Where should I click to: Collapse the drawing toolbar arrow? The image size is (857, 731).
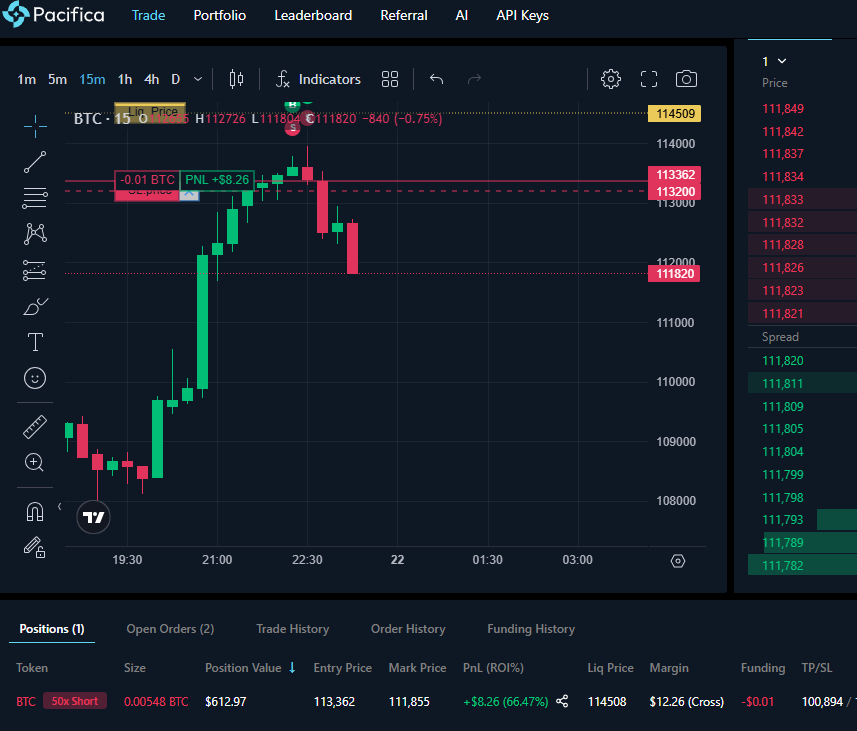coord(60,507)
